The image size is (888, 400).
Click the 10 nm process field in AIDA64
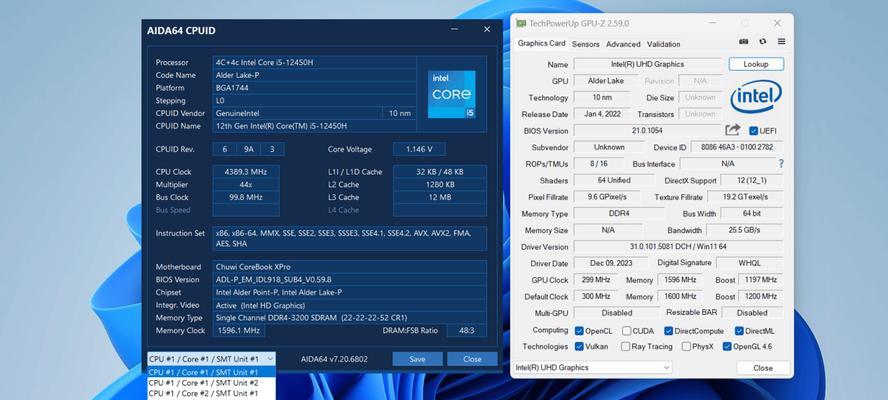pos(399,113)
